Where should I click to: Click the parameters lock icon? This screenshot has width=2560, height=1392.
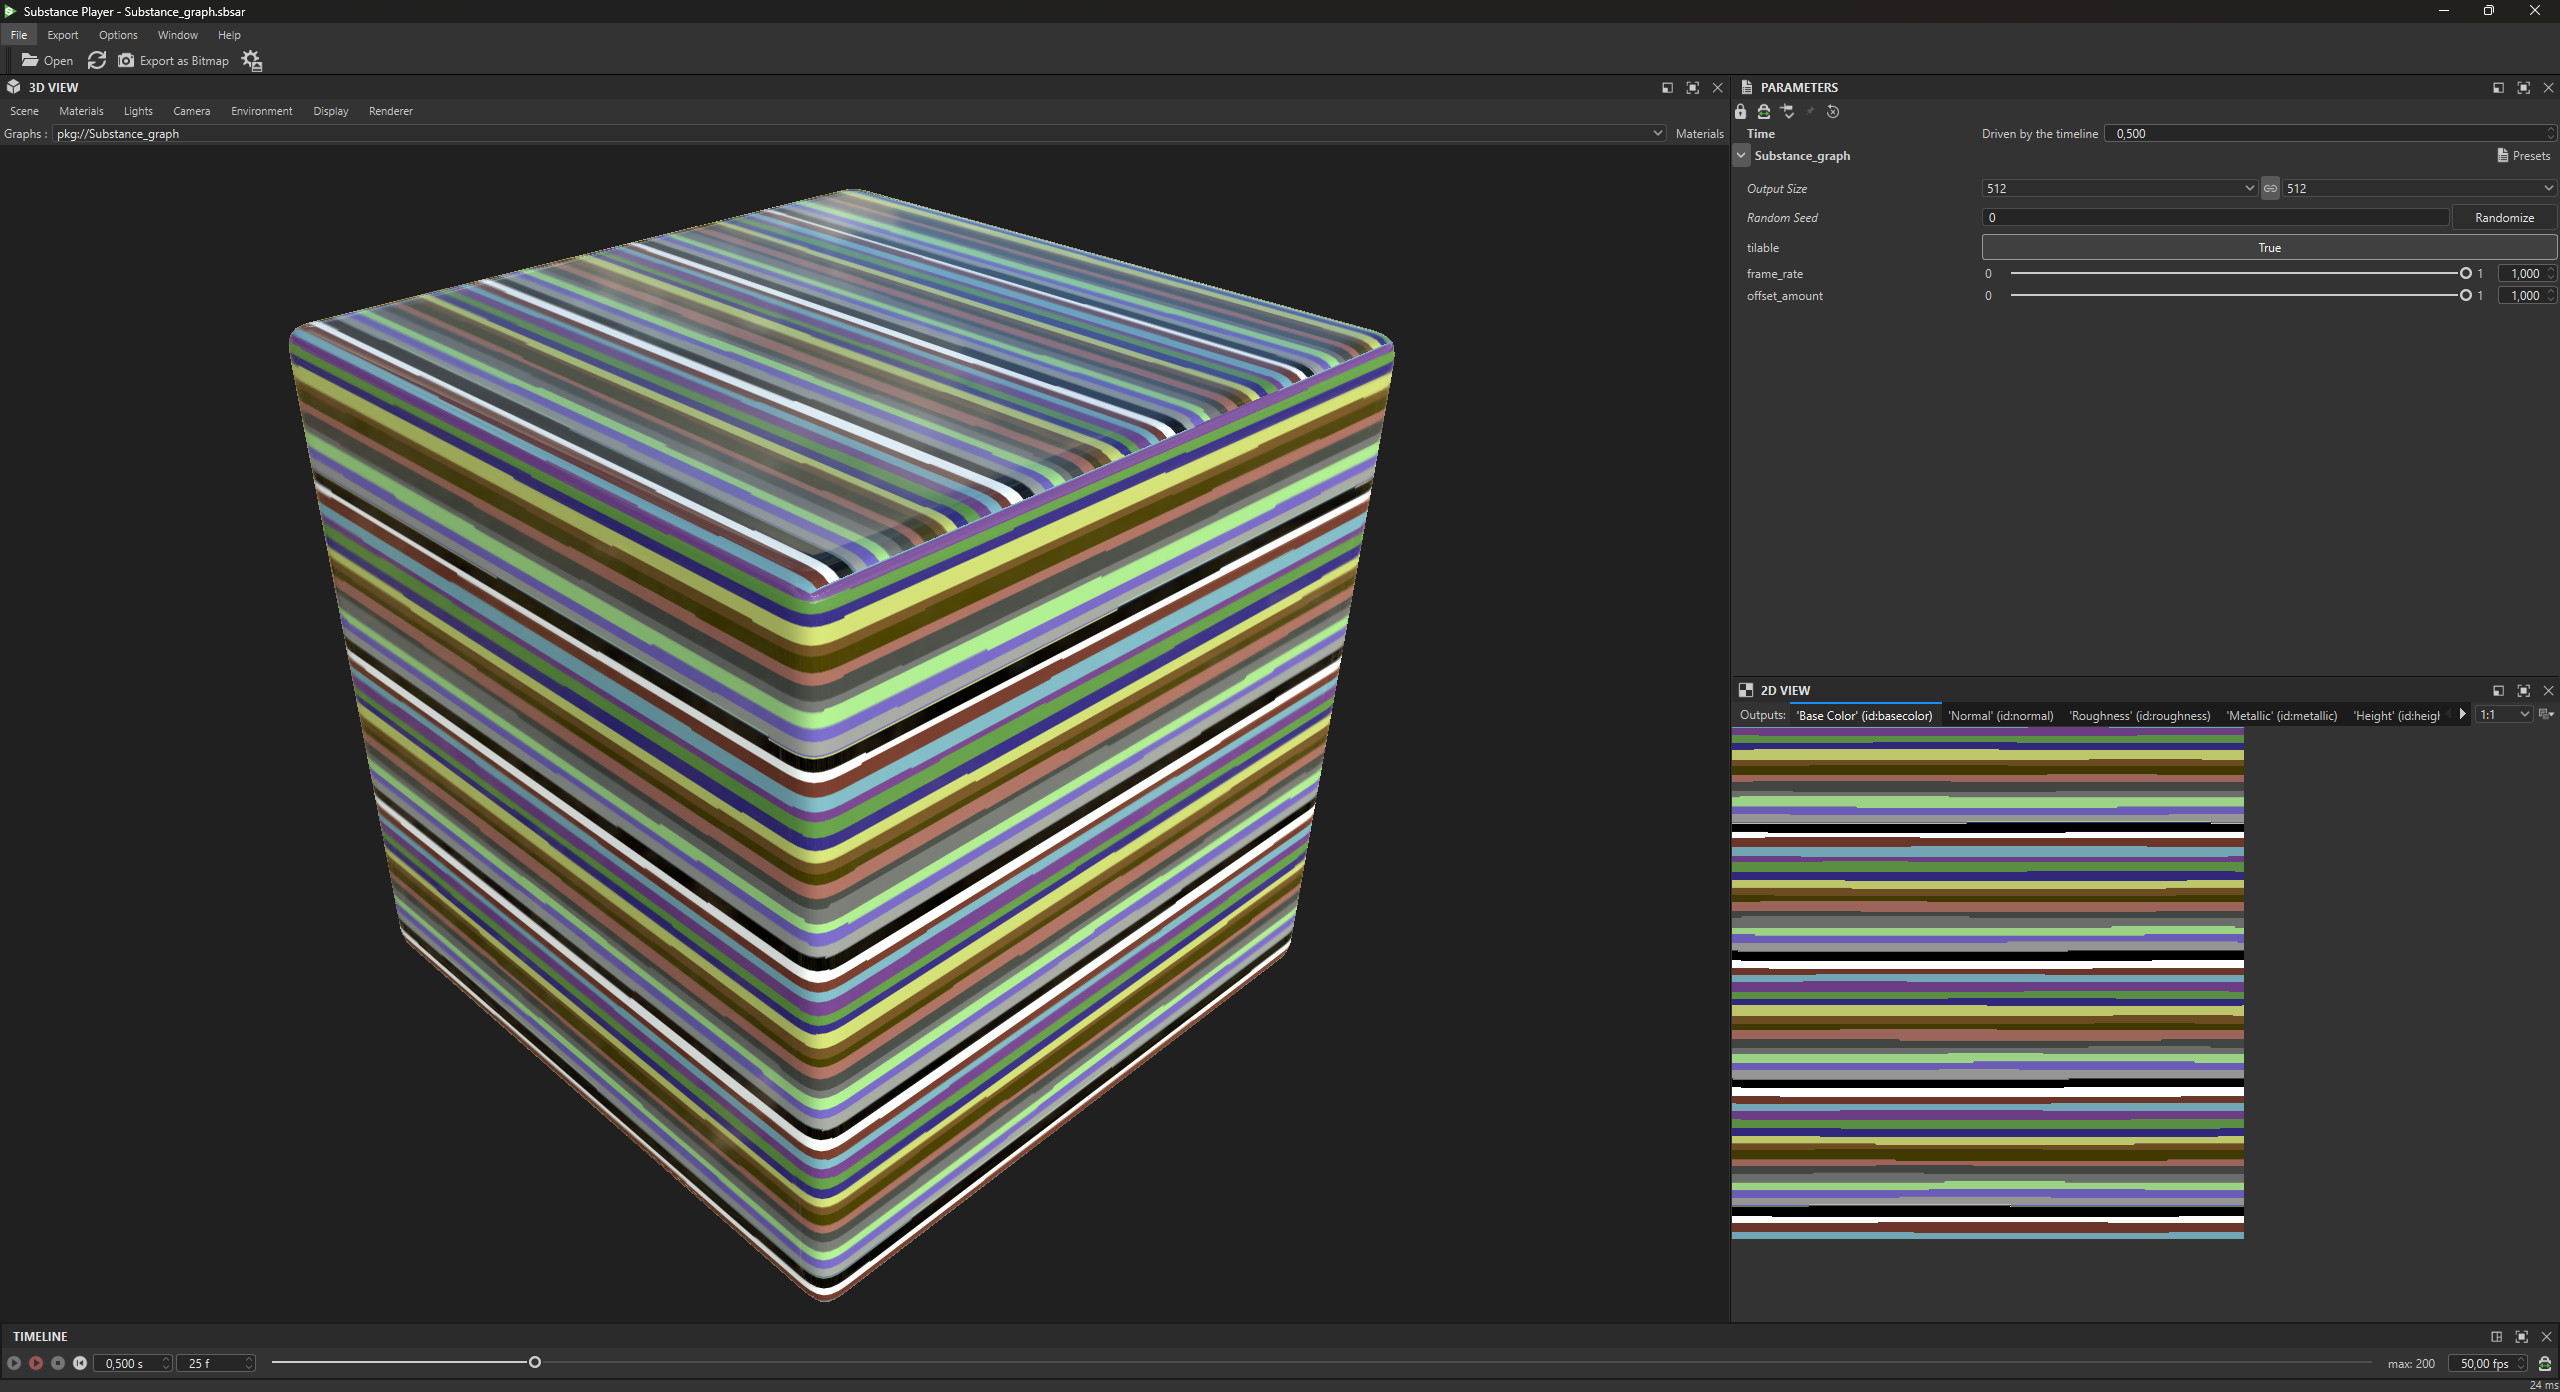pyautogui.click(x=1741, y=112)
